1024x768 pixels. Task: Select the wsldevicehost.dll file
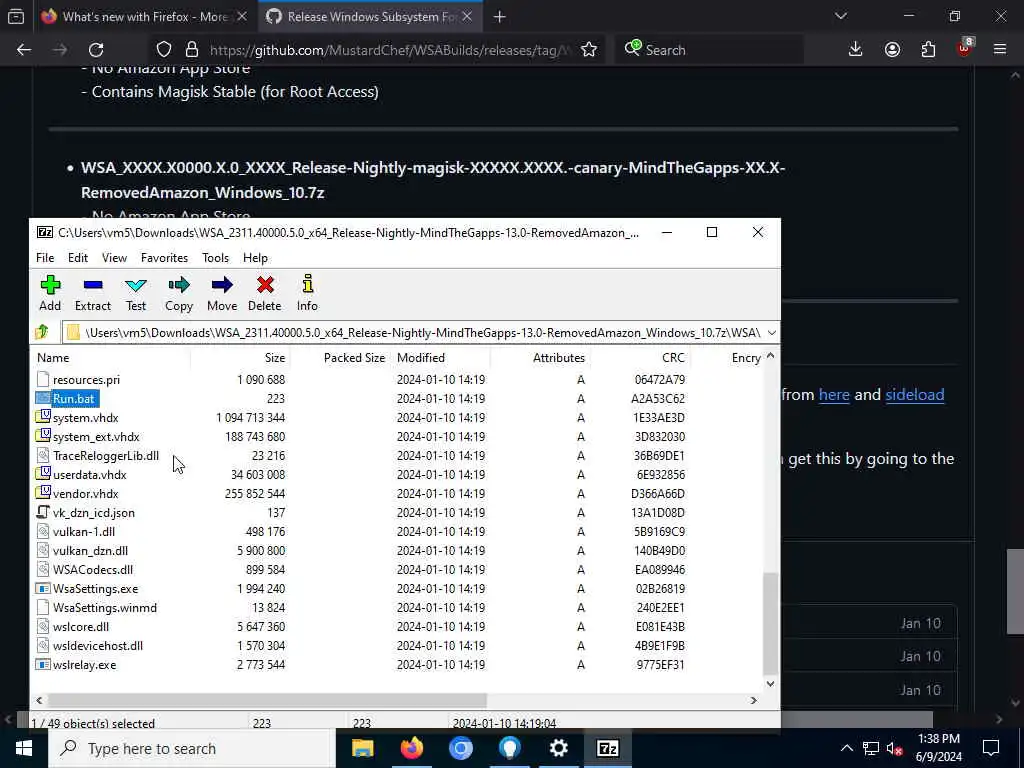click(98, 645)
